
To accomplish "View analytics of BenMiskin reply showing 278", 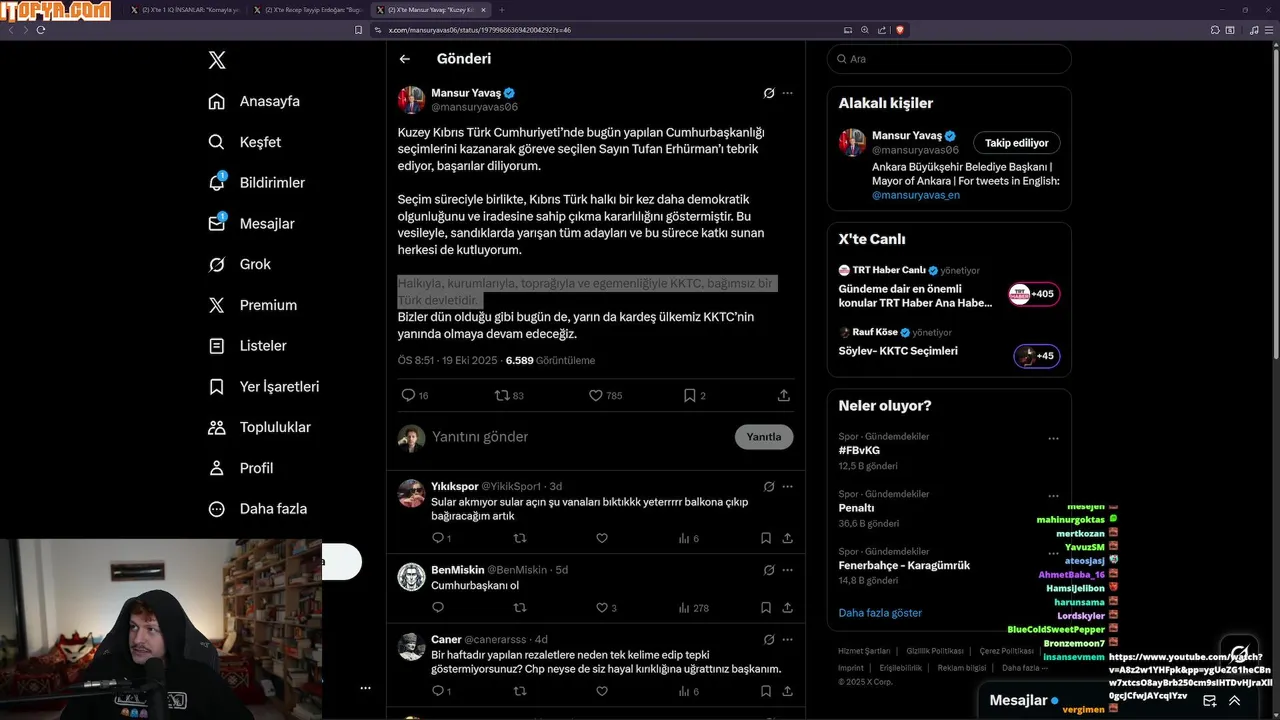I will (693, 607).
